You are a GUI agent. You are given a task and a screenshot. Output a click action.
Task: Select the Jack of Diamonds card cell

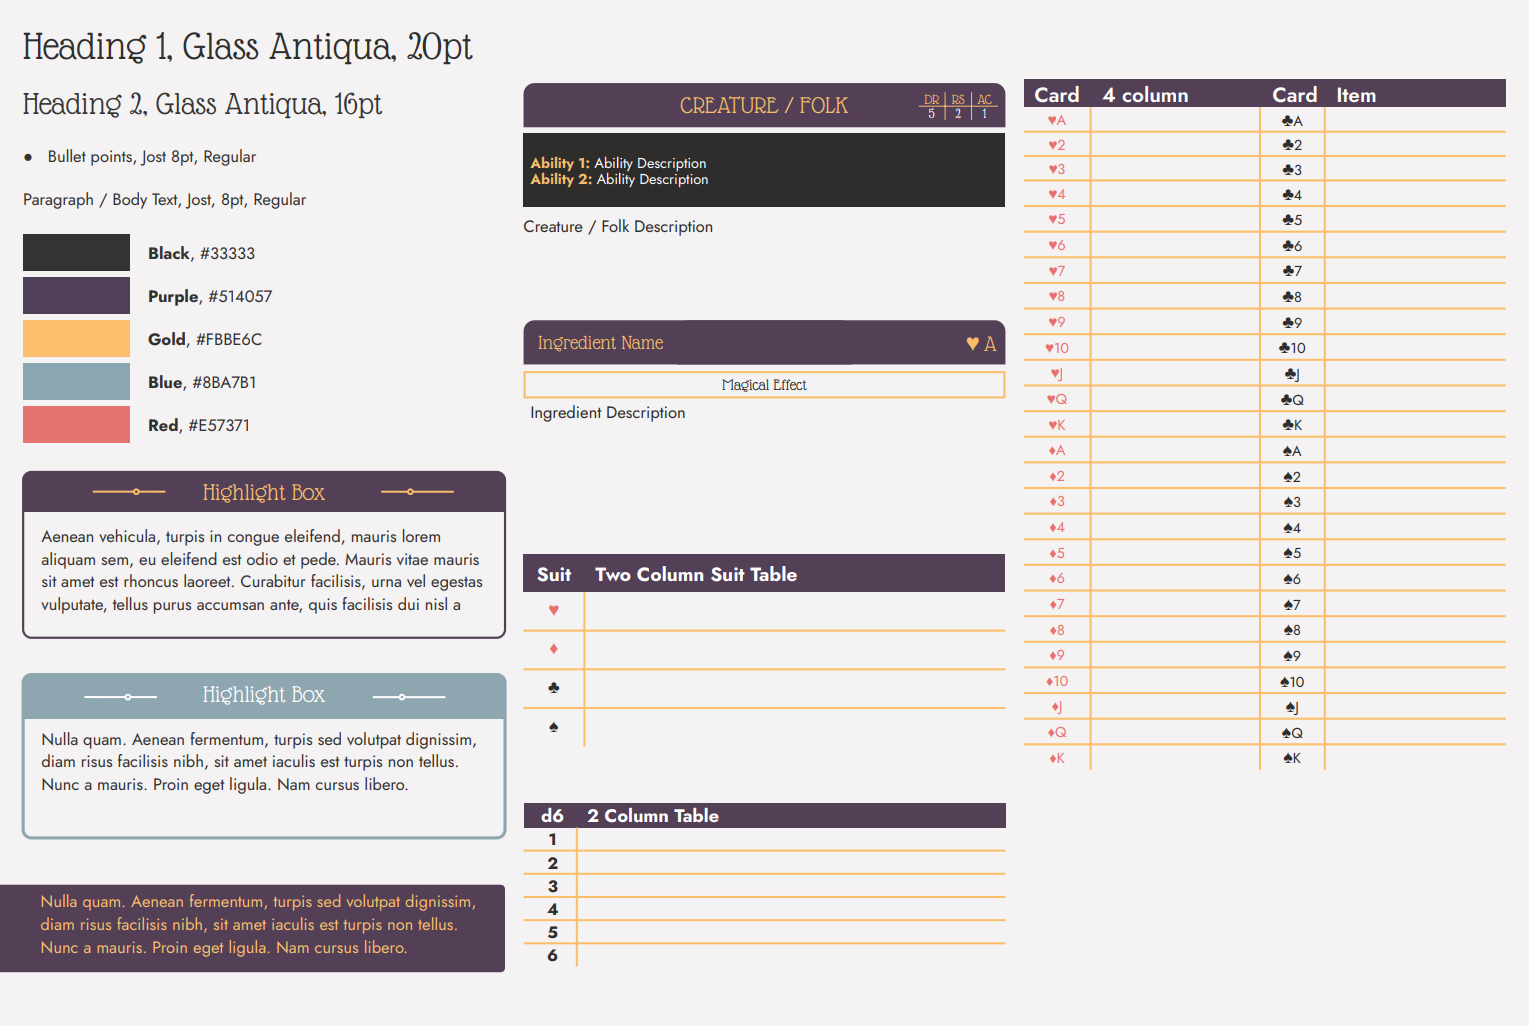[1057, 707]
